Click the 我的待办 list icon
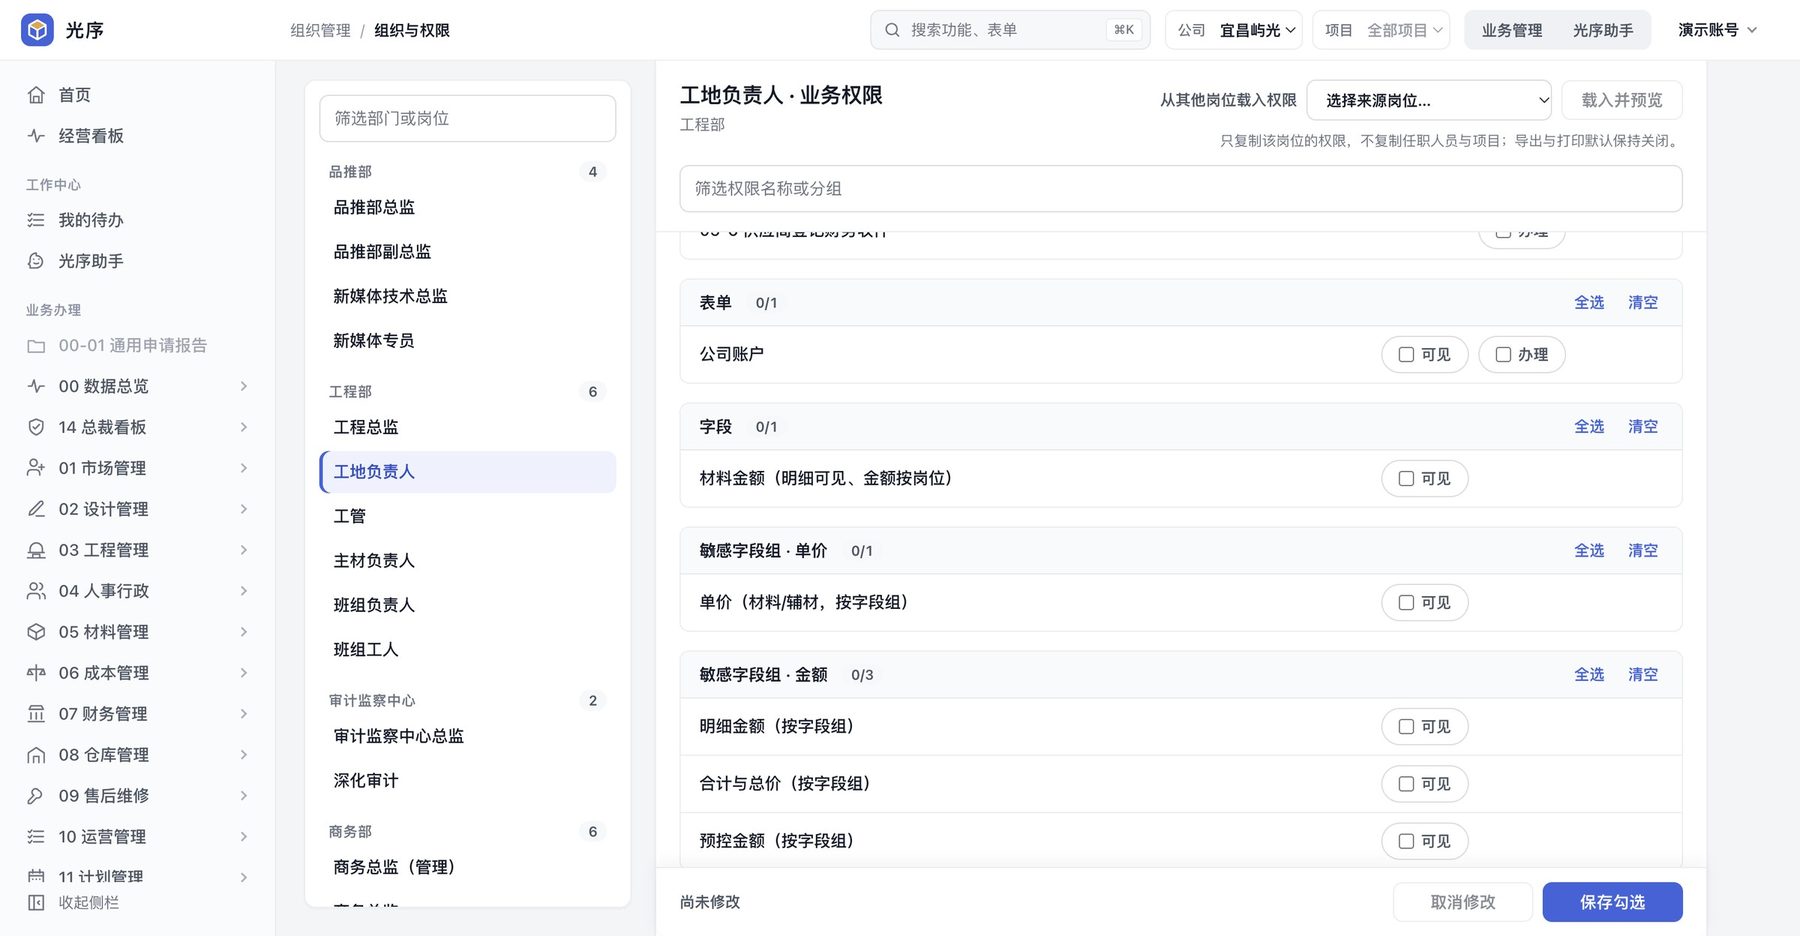Image resolution: width=1800 pixels, height=936 pixels. pyautogui.click(x=36, y=220)
